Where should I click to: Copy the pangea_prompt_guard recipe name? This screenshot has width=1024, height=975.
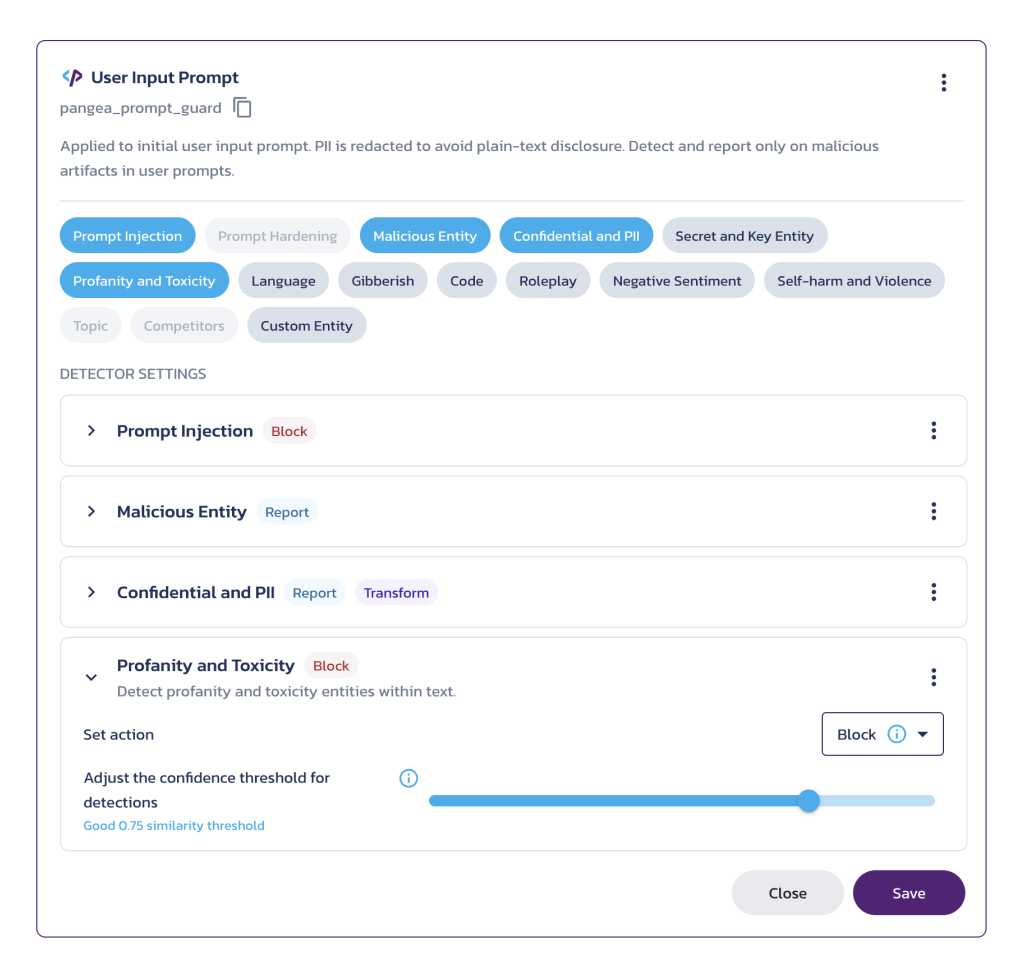pos(243,107)
